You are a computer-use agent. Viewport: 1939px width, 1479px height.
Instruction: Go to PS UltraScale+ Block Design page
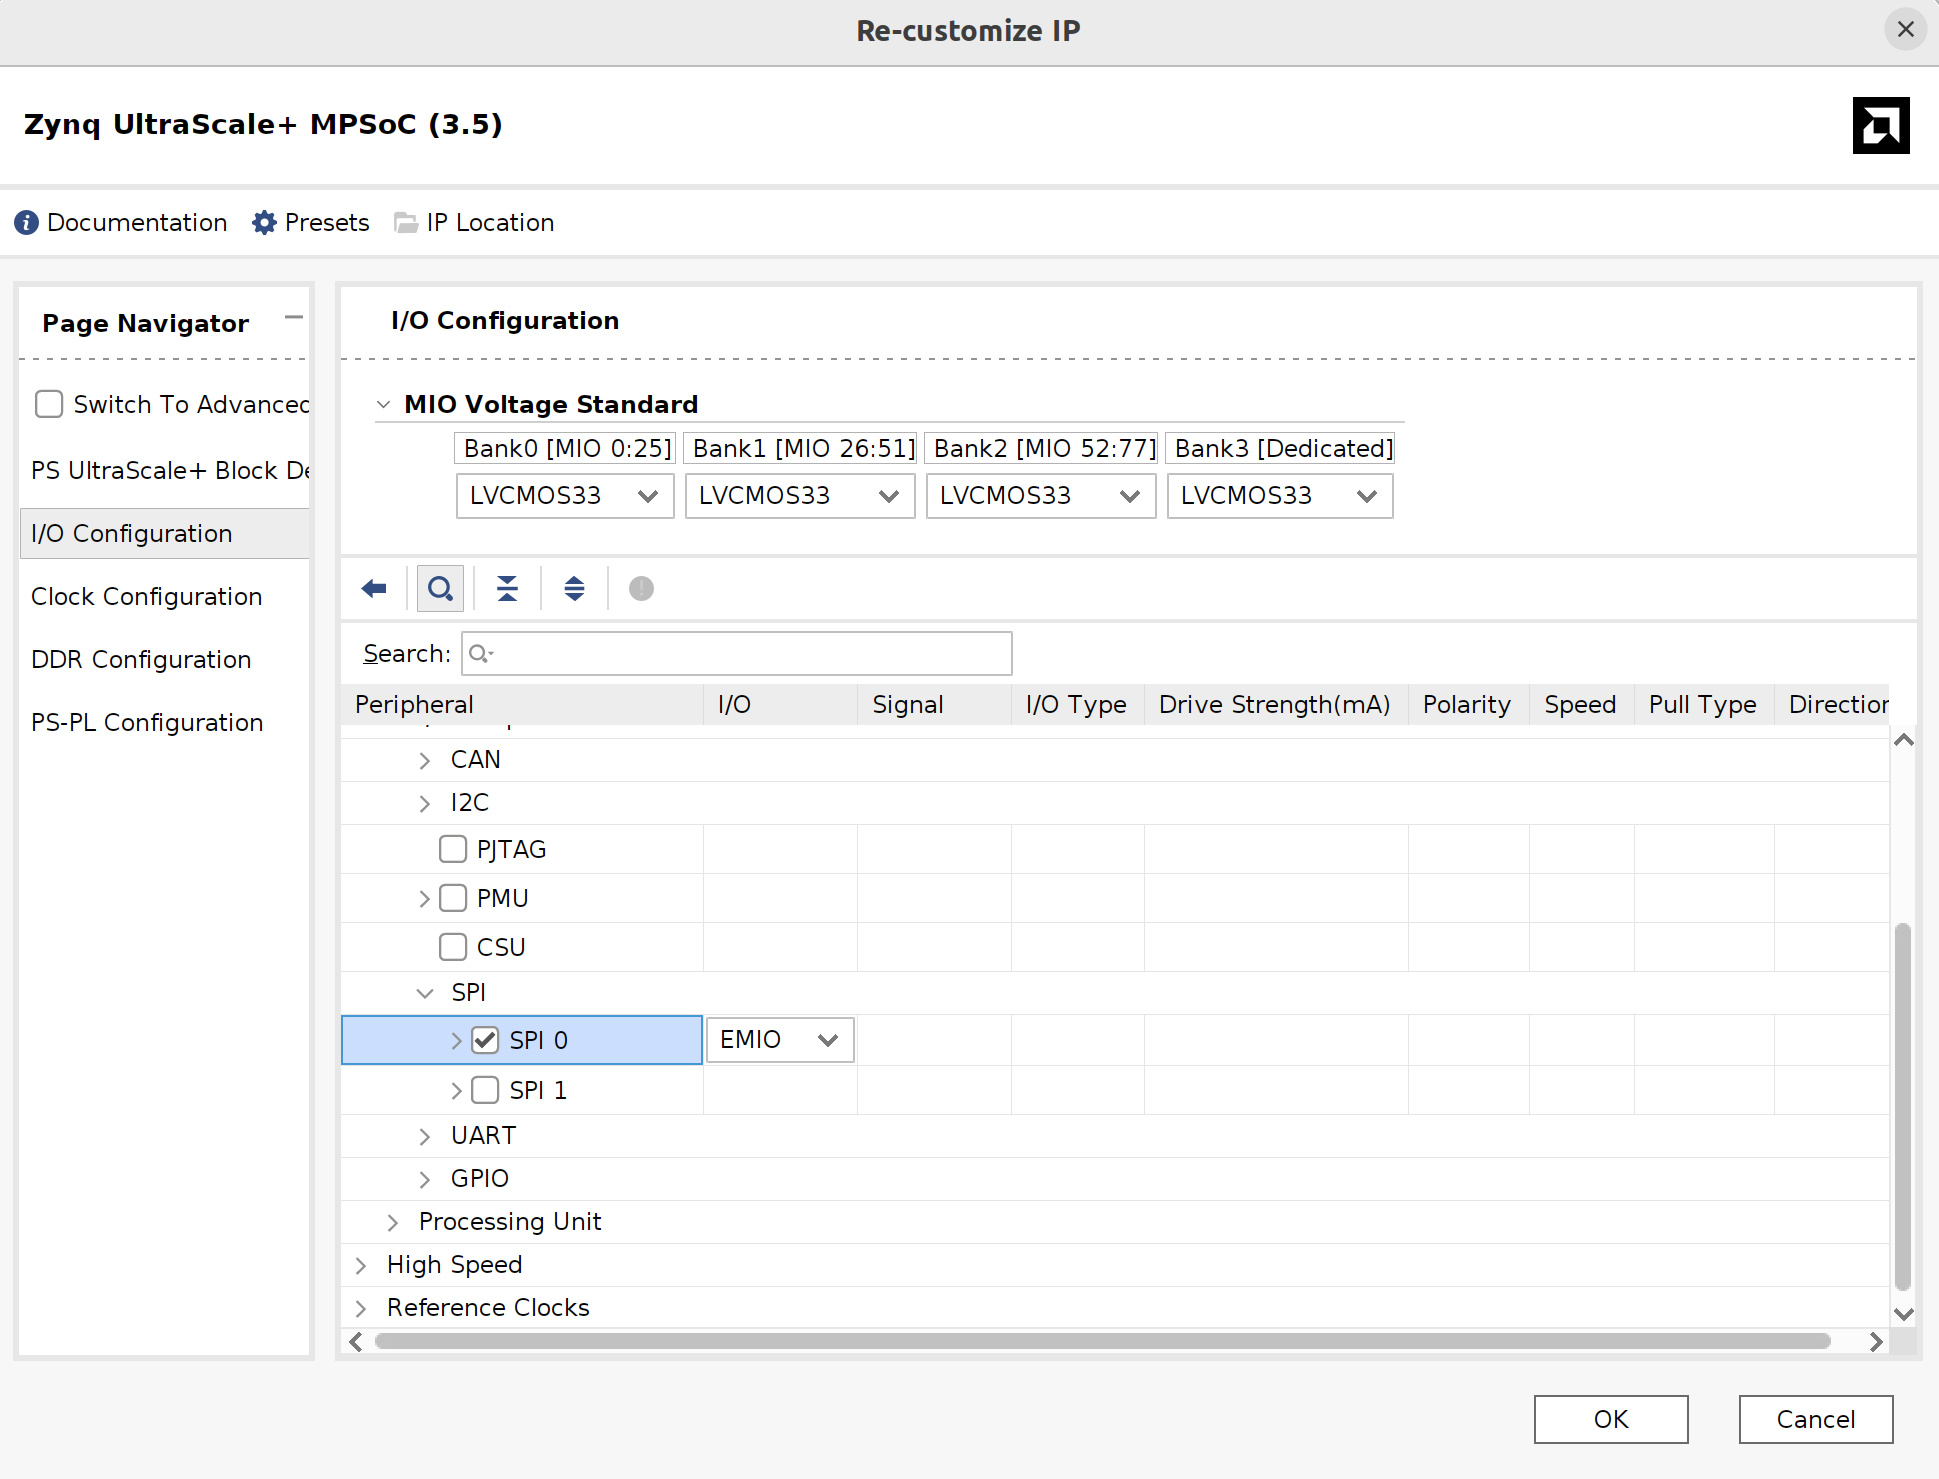click(x=166, y=470)
